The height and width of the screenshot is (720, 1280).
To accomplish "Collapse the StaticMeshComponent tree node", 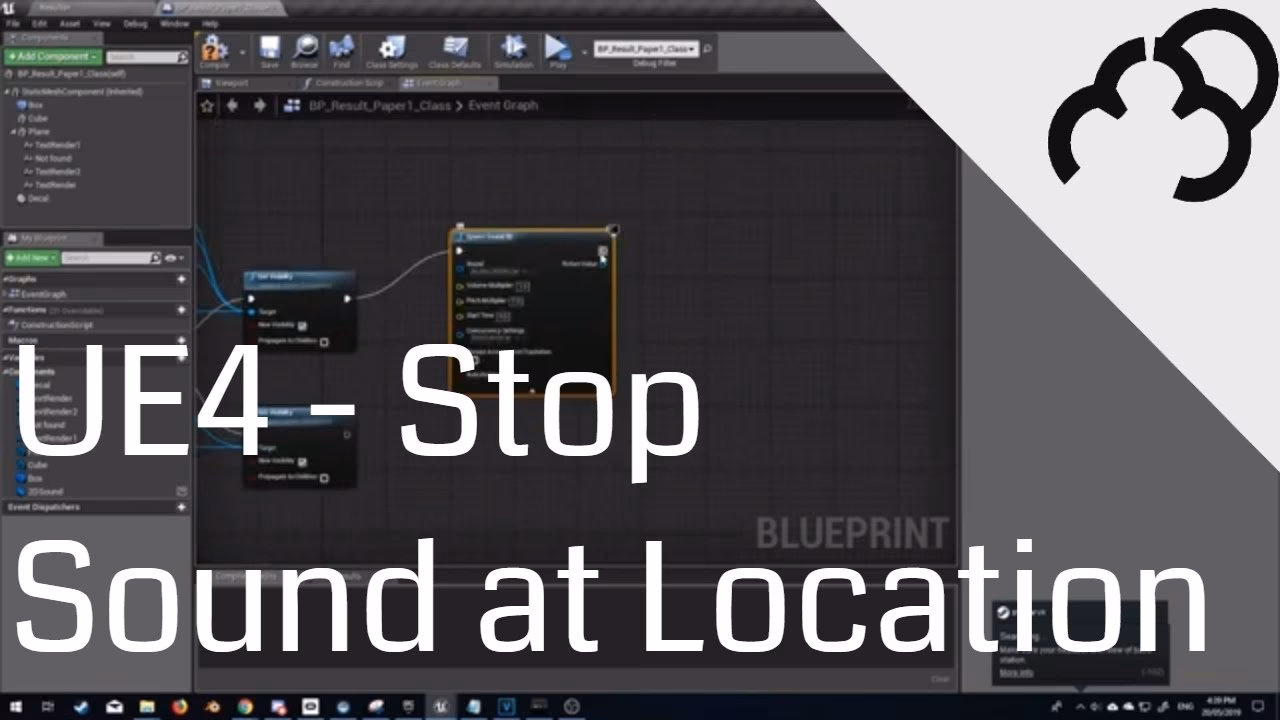I will 7,92.
